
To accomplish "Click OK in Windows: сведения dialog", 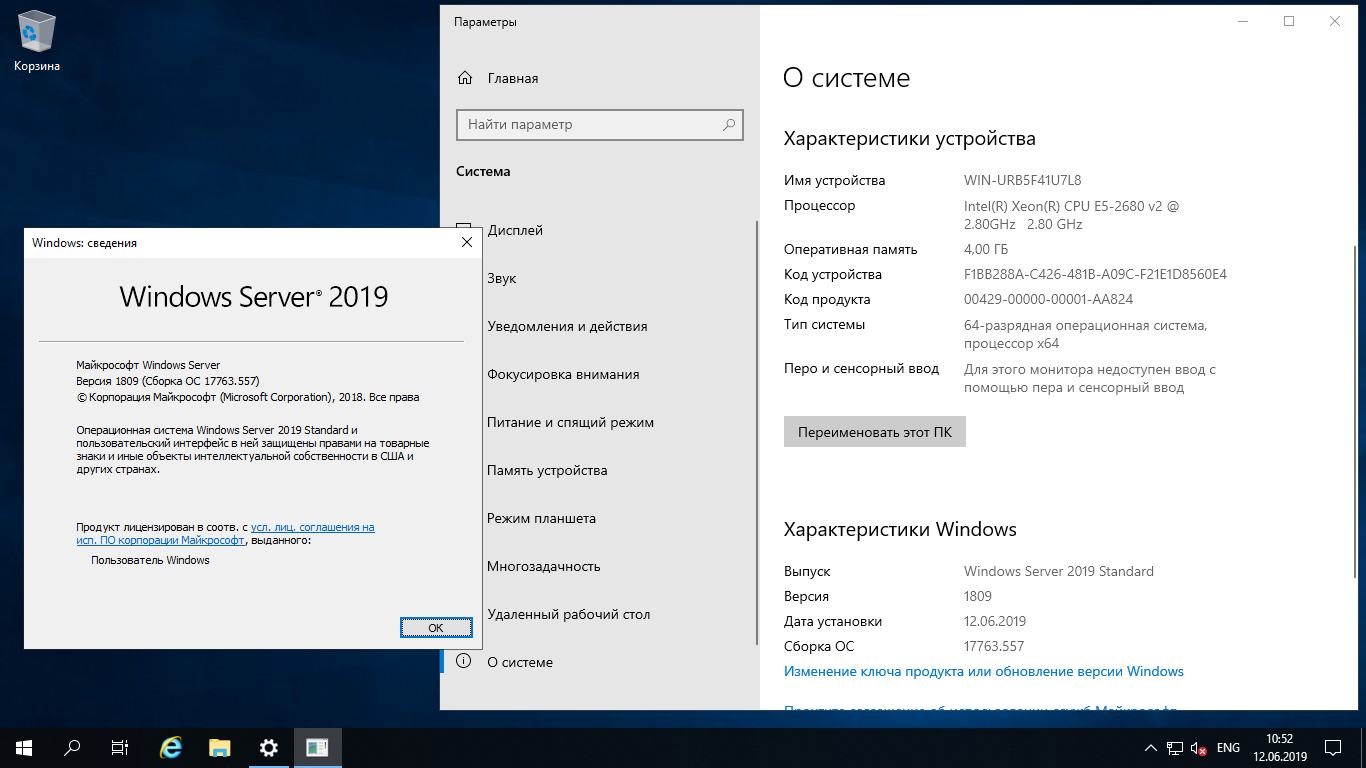I will tap(435, 627).
